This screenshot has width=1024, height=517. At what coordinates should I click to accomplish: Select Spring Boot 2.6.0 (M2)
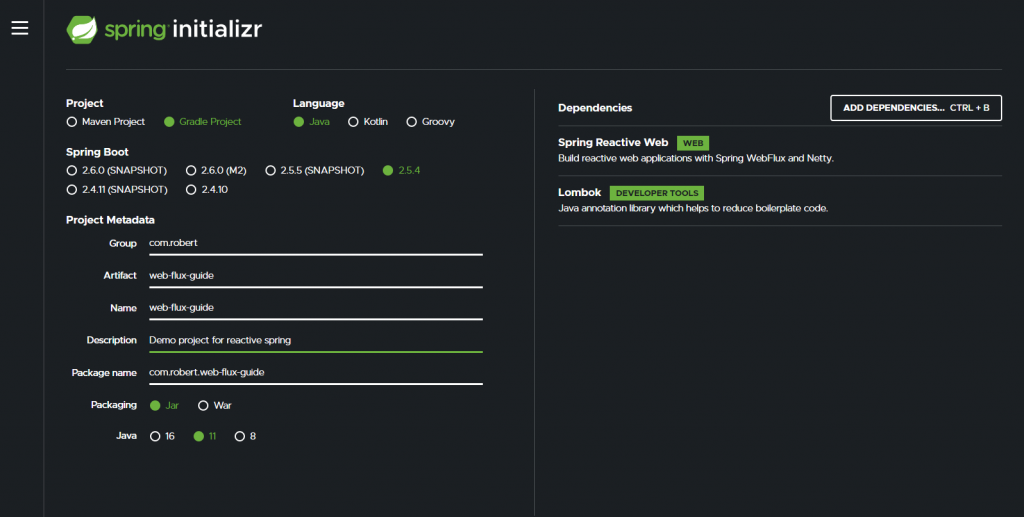coord(216,170)
